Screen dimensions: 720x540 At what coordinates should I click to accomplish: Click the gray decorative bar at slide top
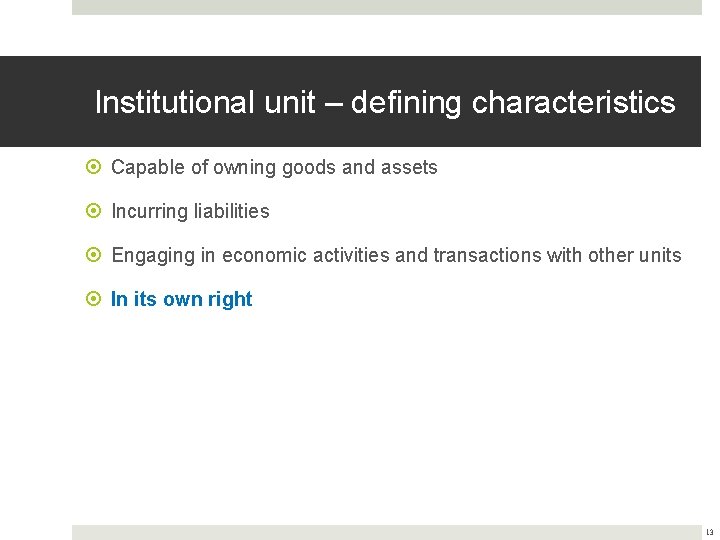(x=387, y=7)
